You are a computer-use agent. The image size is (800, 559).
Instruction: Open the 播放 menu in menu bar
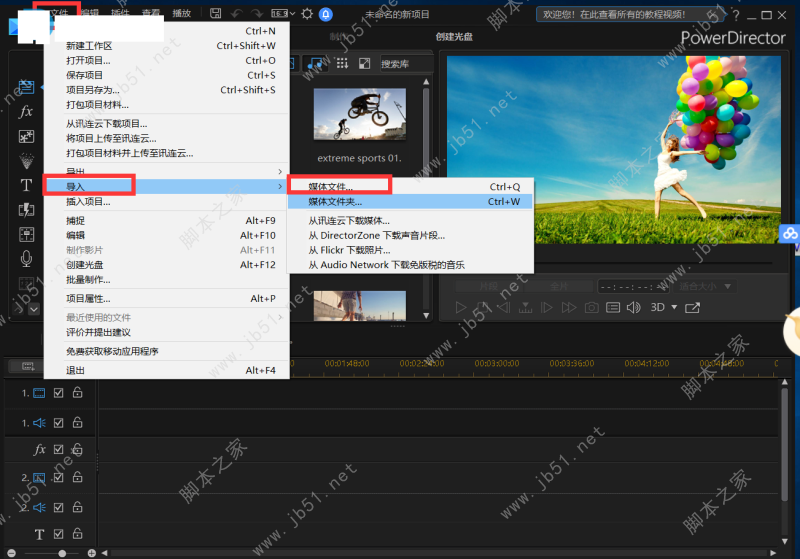[x=181, y=13]
